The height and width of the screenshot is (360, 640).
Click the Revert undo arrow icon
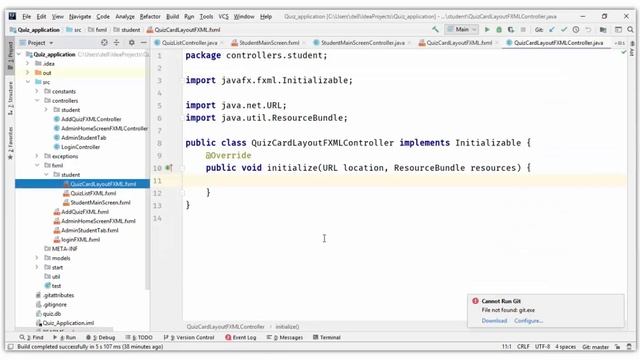(588, 29)
